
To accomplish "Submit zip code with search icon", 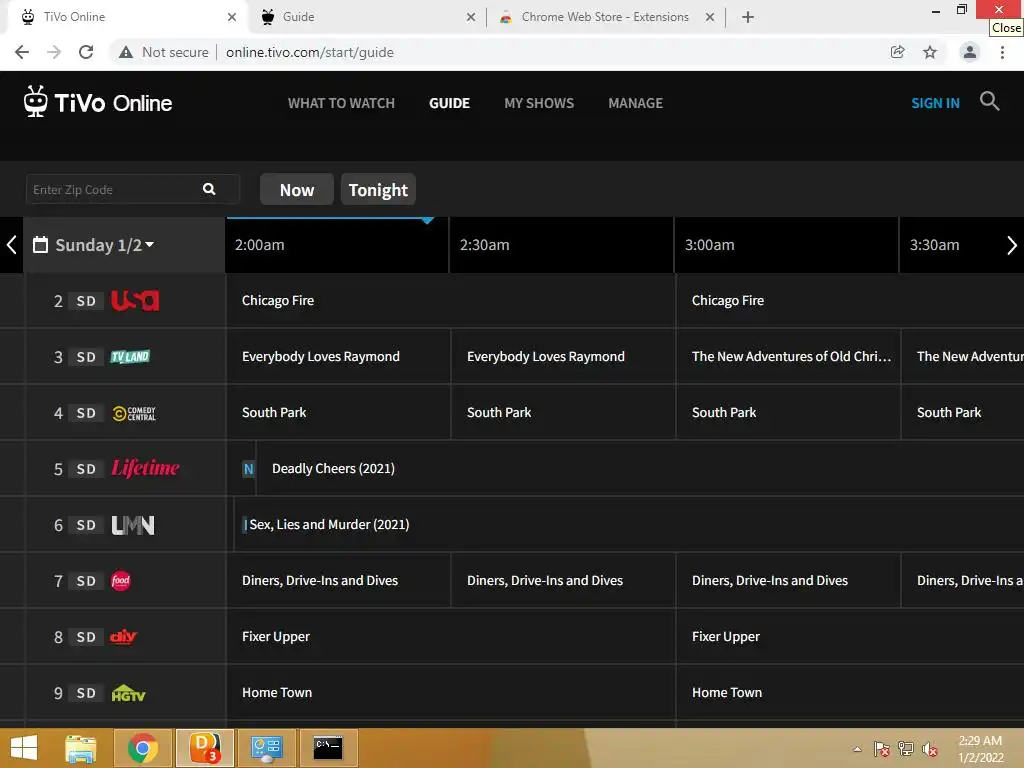I will point(209,189).
